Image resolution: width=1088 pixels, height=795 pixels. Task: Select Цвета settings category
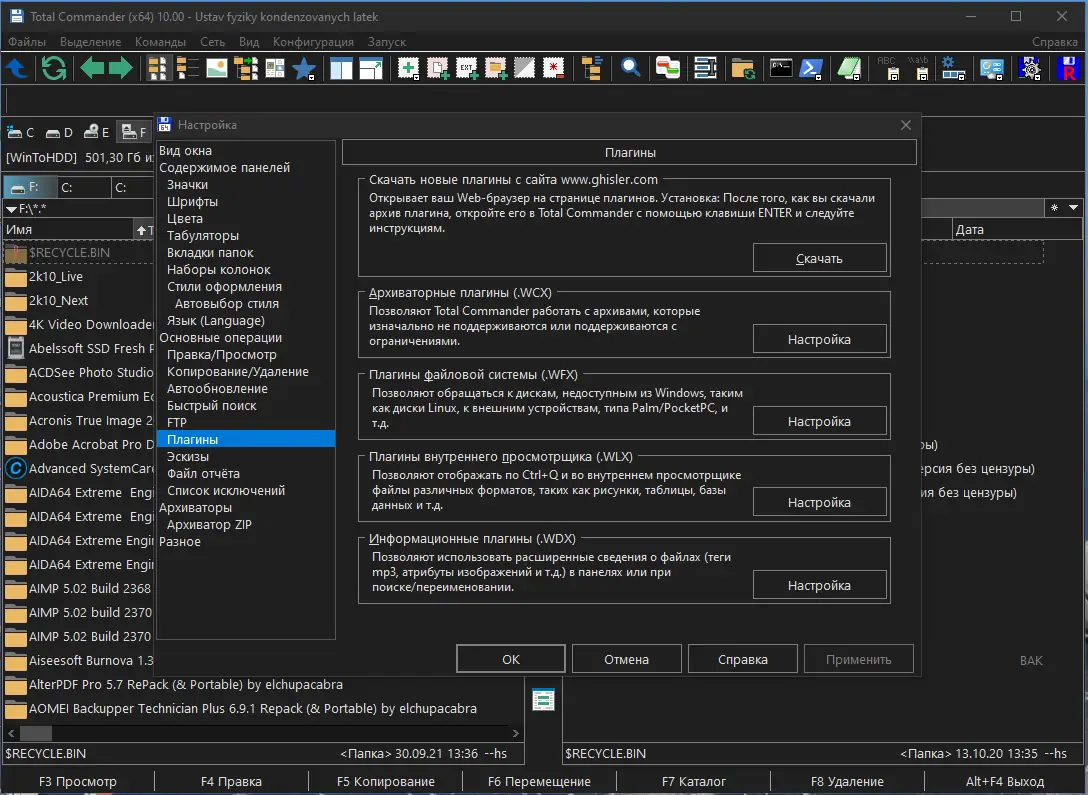pyautogui.click(x=185, y=219)
